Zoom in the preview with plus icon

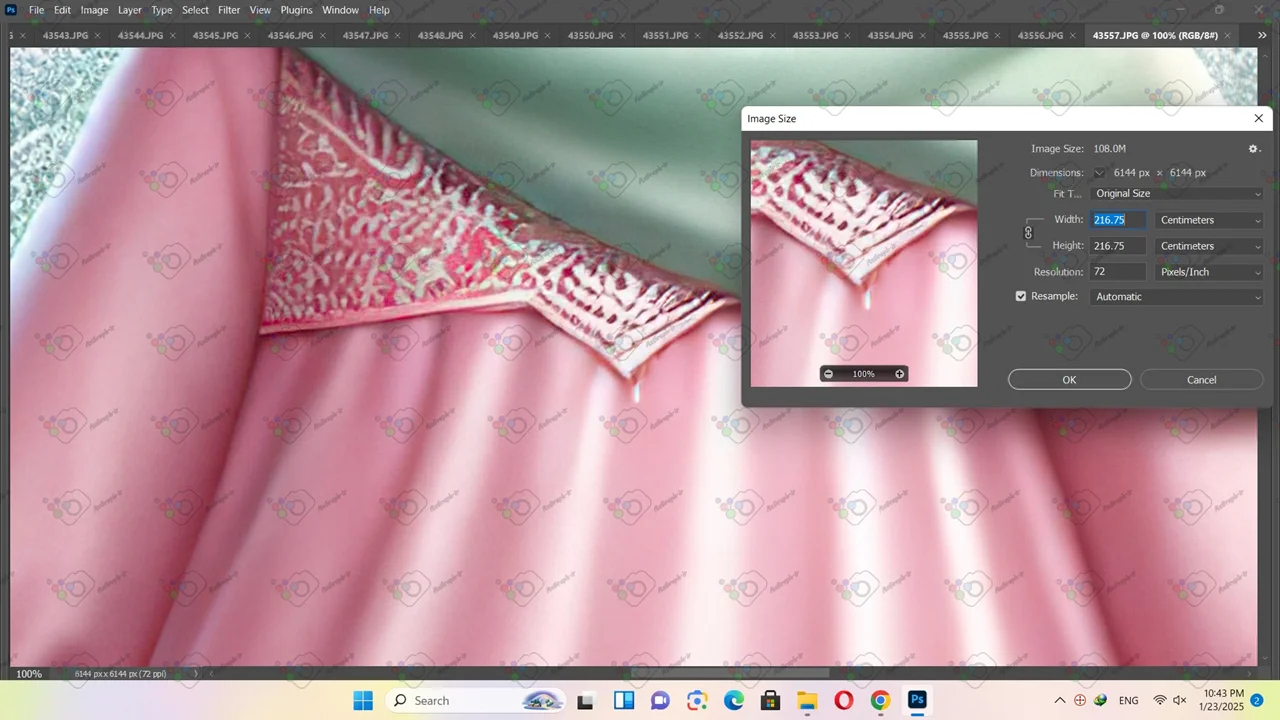pyautogui.click(x=899, y=374)
